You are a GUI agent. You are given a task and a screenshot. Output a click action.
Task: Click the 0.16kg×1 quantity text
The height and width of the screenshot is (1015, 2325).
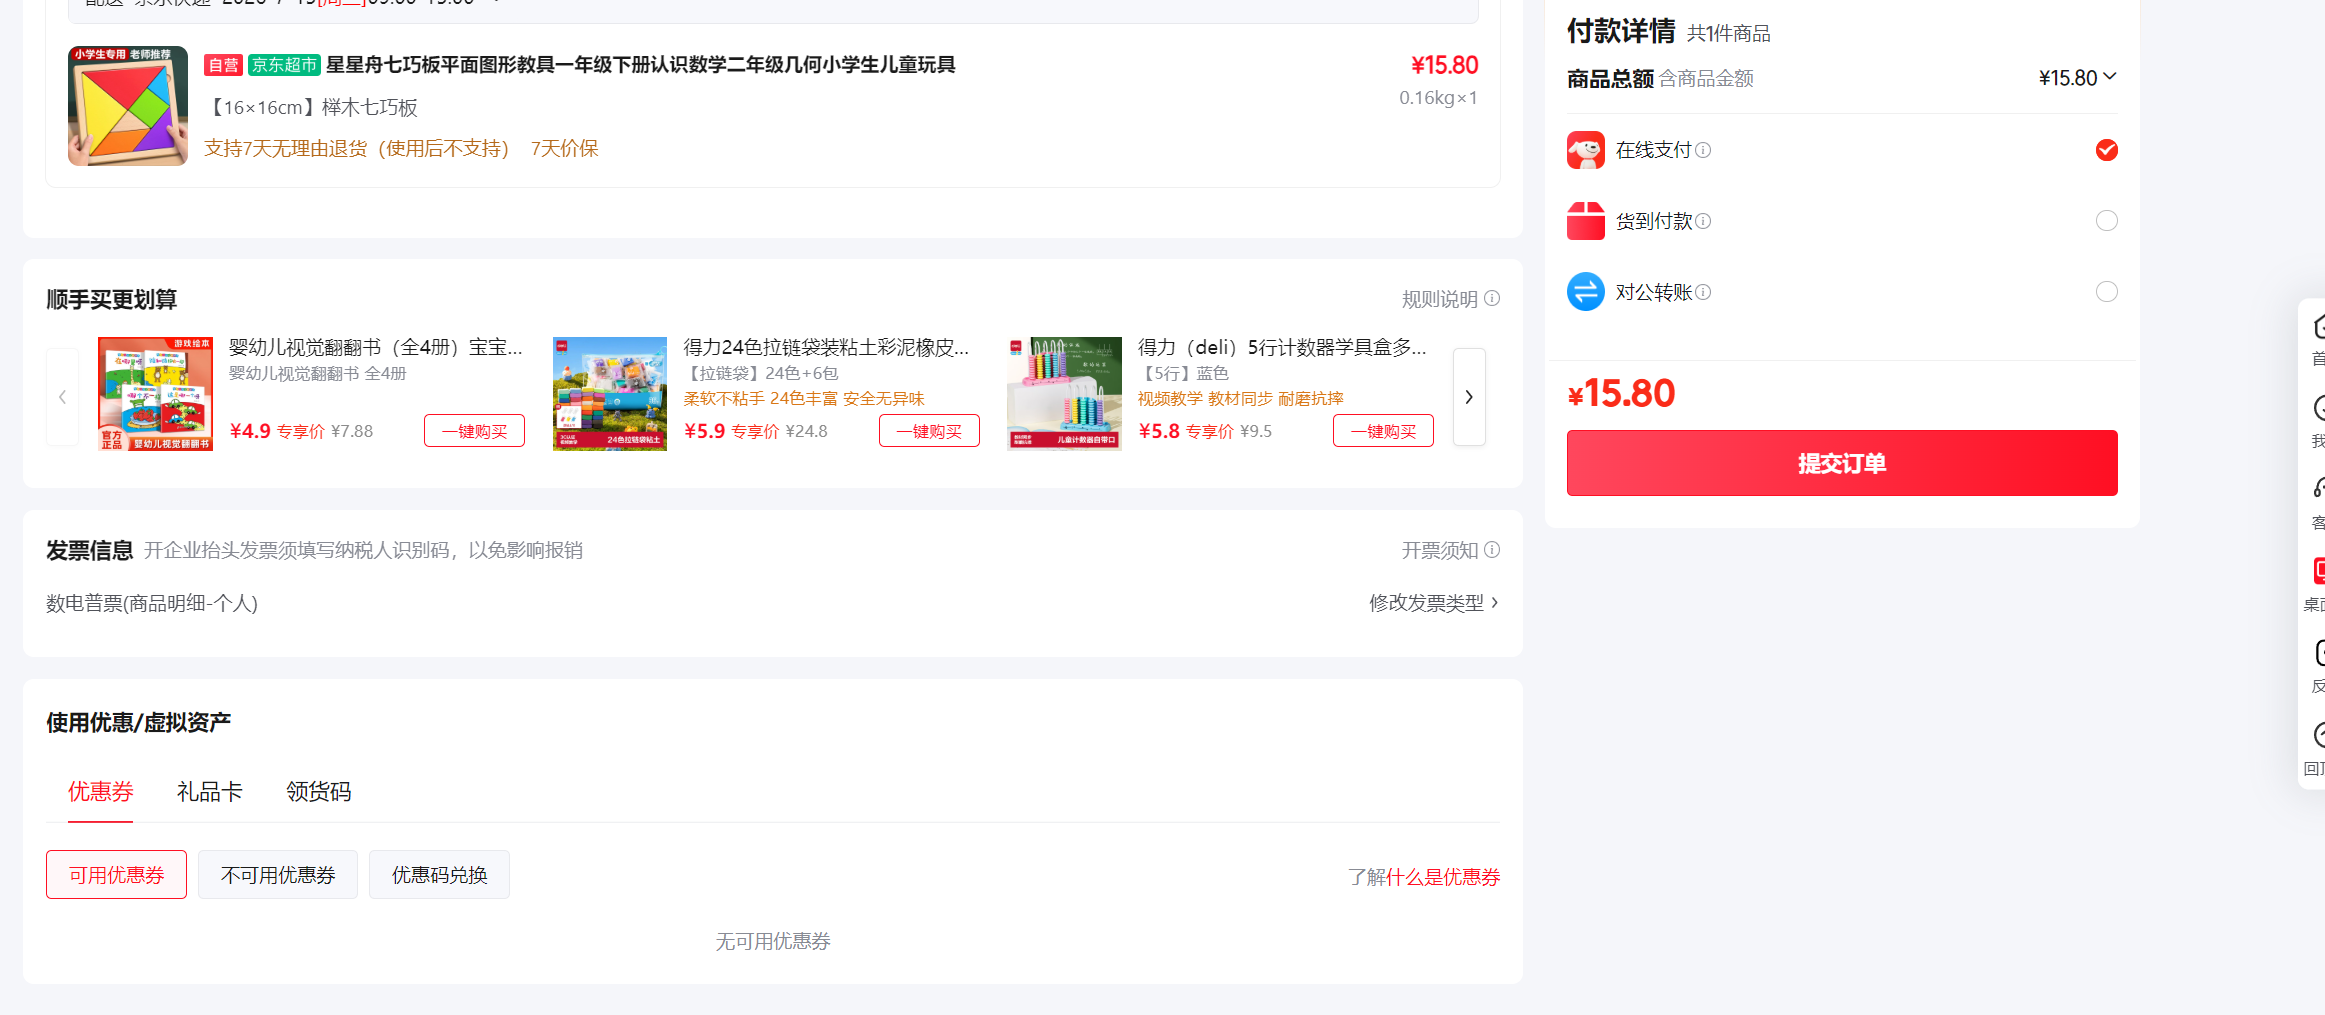(x=1438, y=97)
